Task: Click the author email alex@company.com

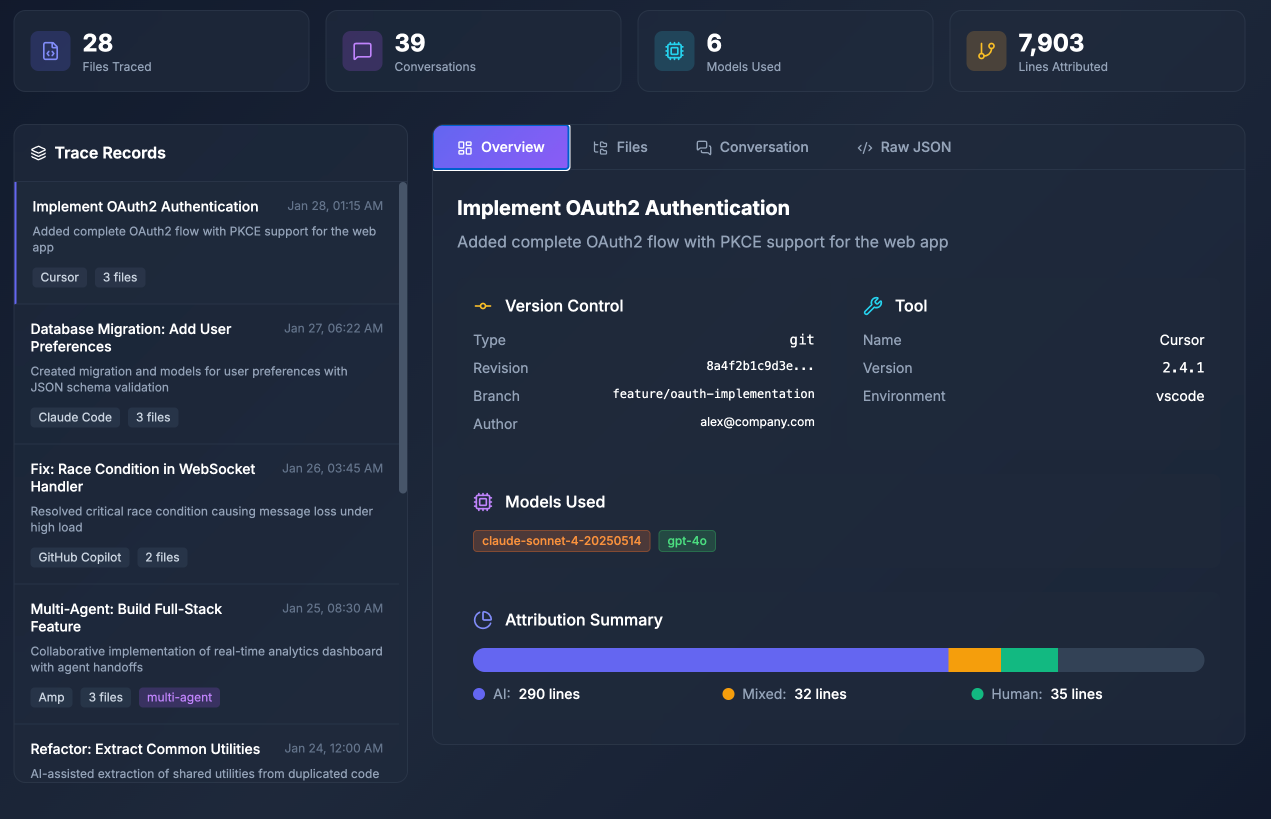Action: (x=757, y=423)
